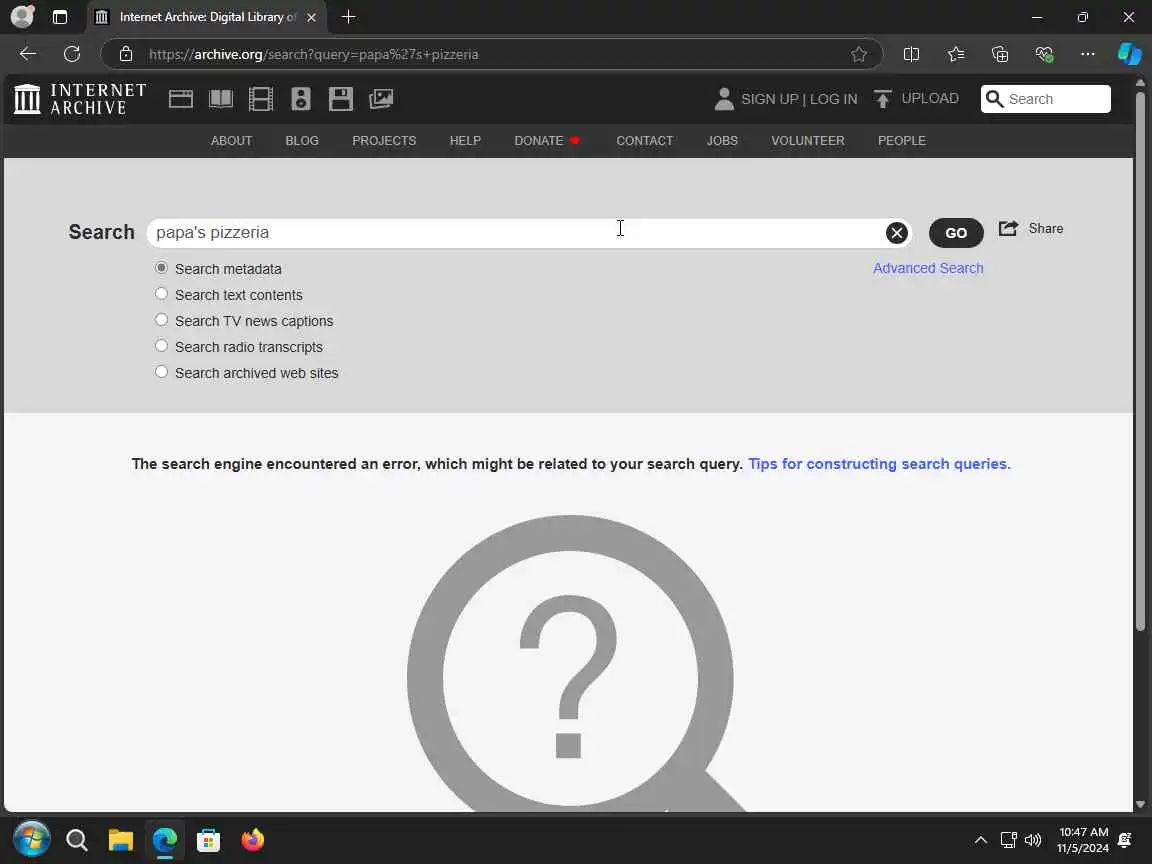Open the ABOUT menu item
The image size is (1152, 864).
pos(231,140)
